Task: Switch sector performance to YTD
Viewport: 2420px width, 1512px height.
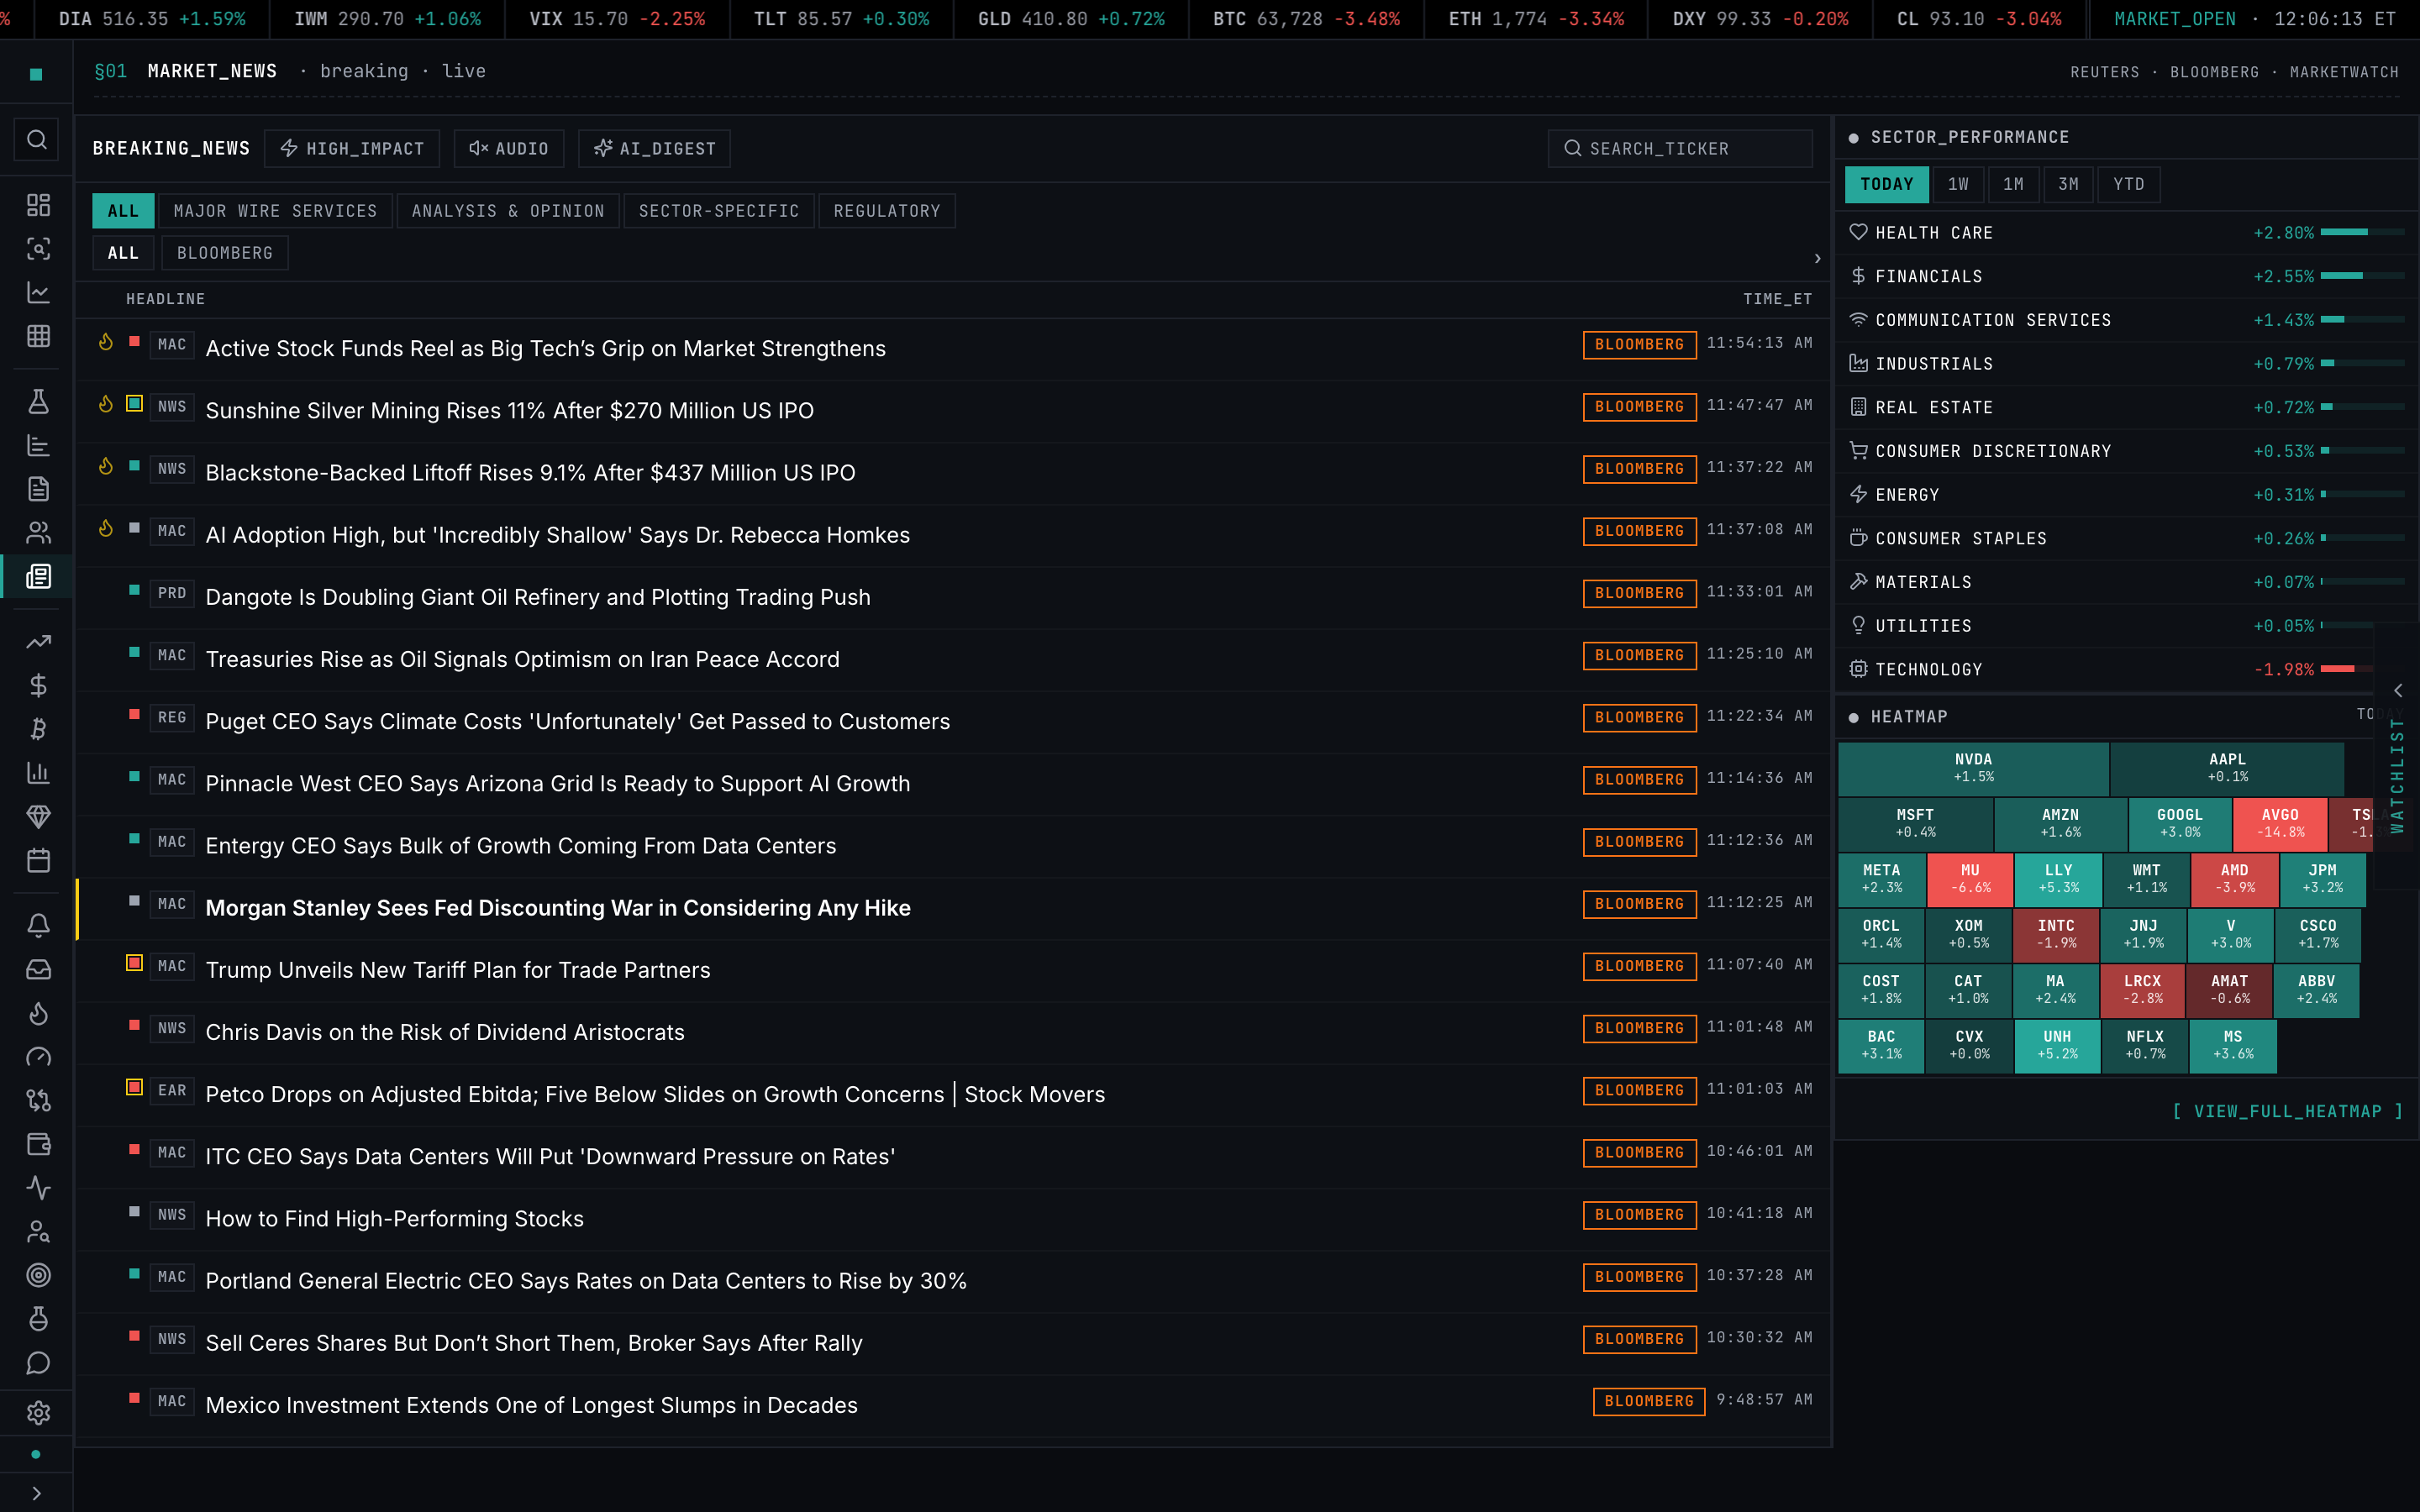Action: [2129, 184]
